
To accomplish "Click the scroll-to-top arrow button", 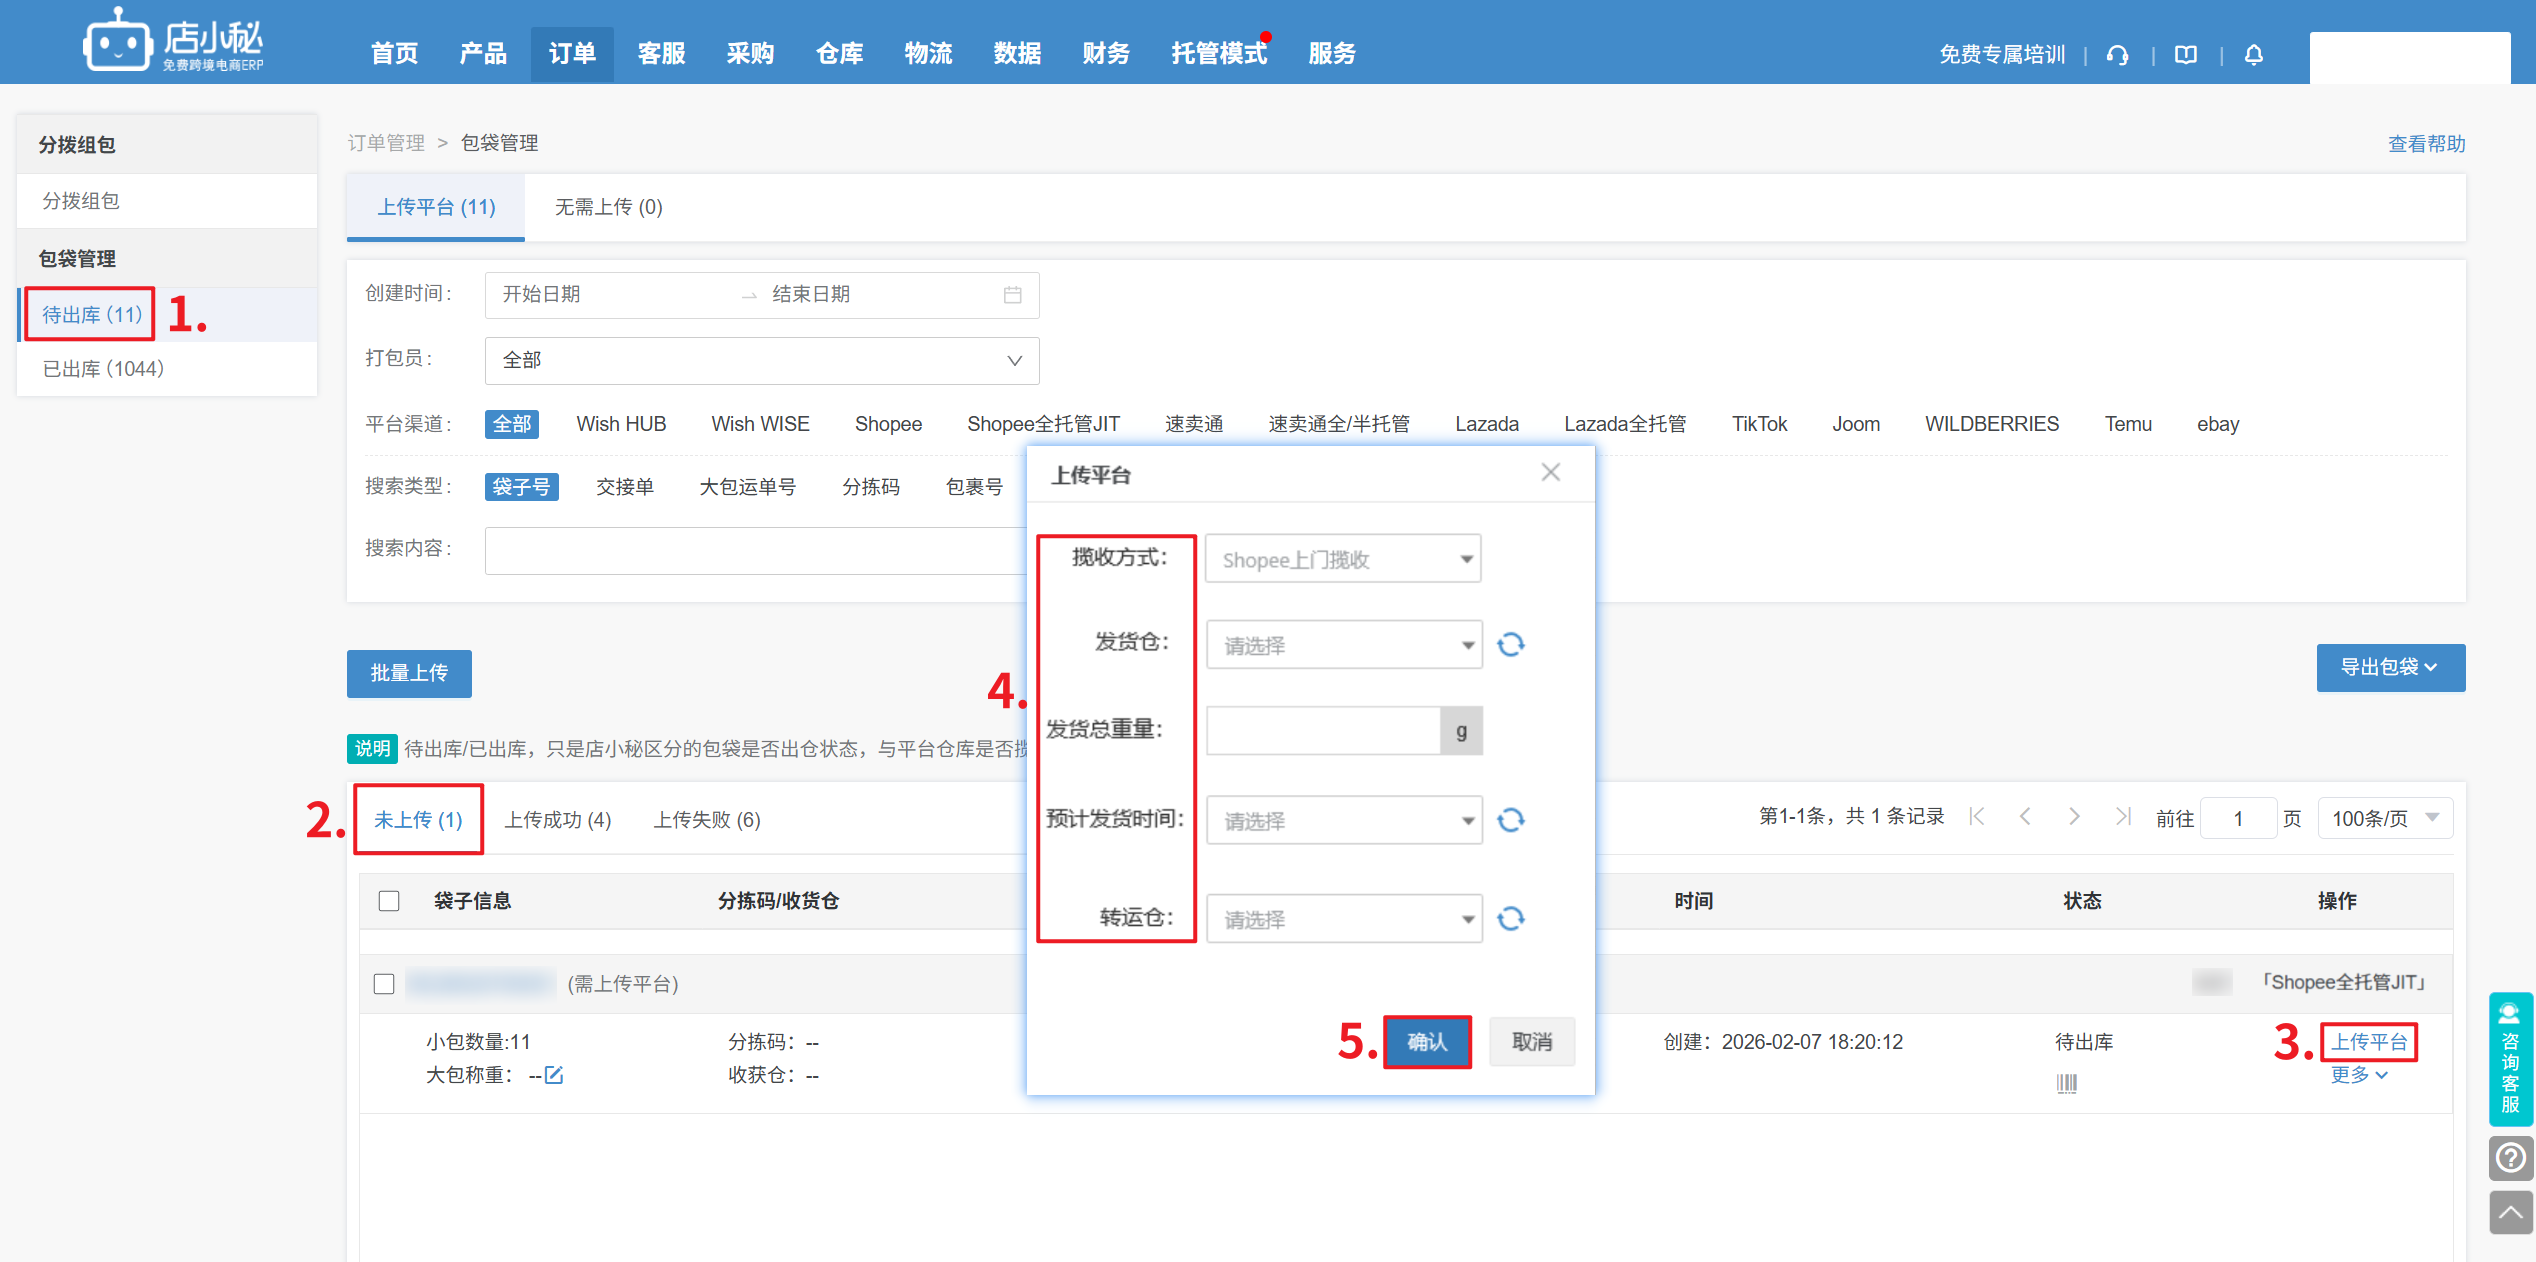I will point(2510,1213).
